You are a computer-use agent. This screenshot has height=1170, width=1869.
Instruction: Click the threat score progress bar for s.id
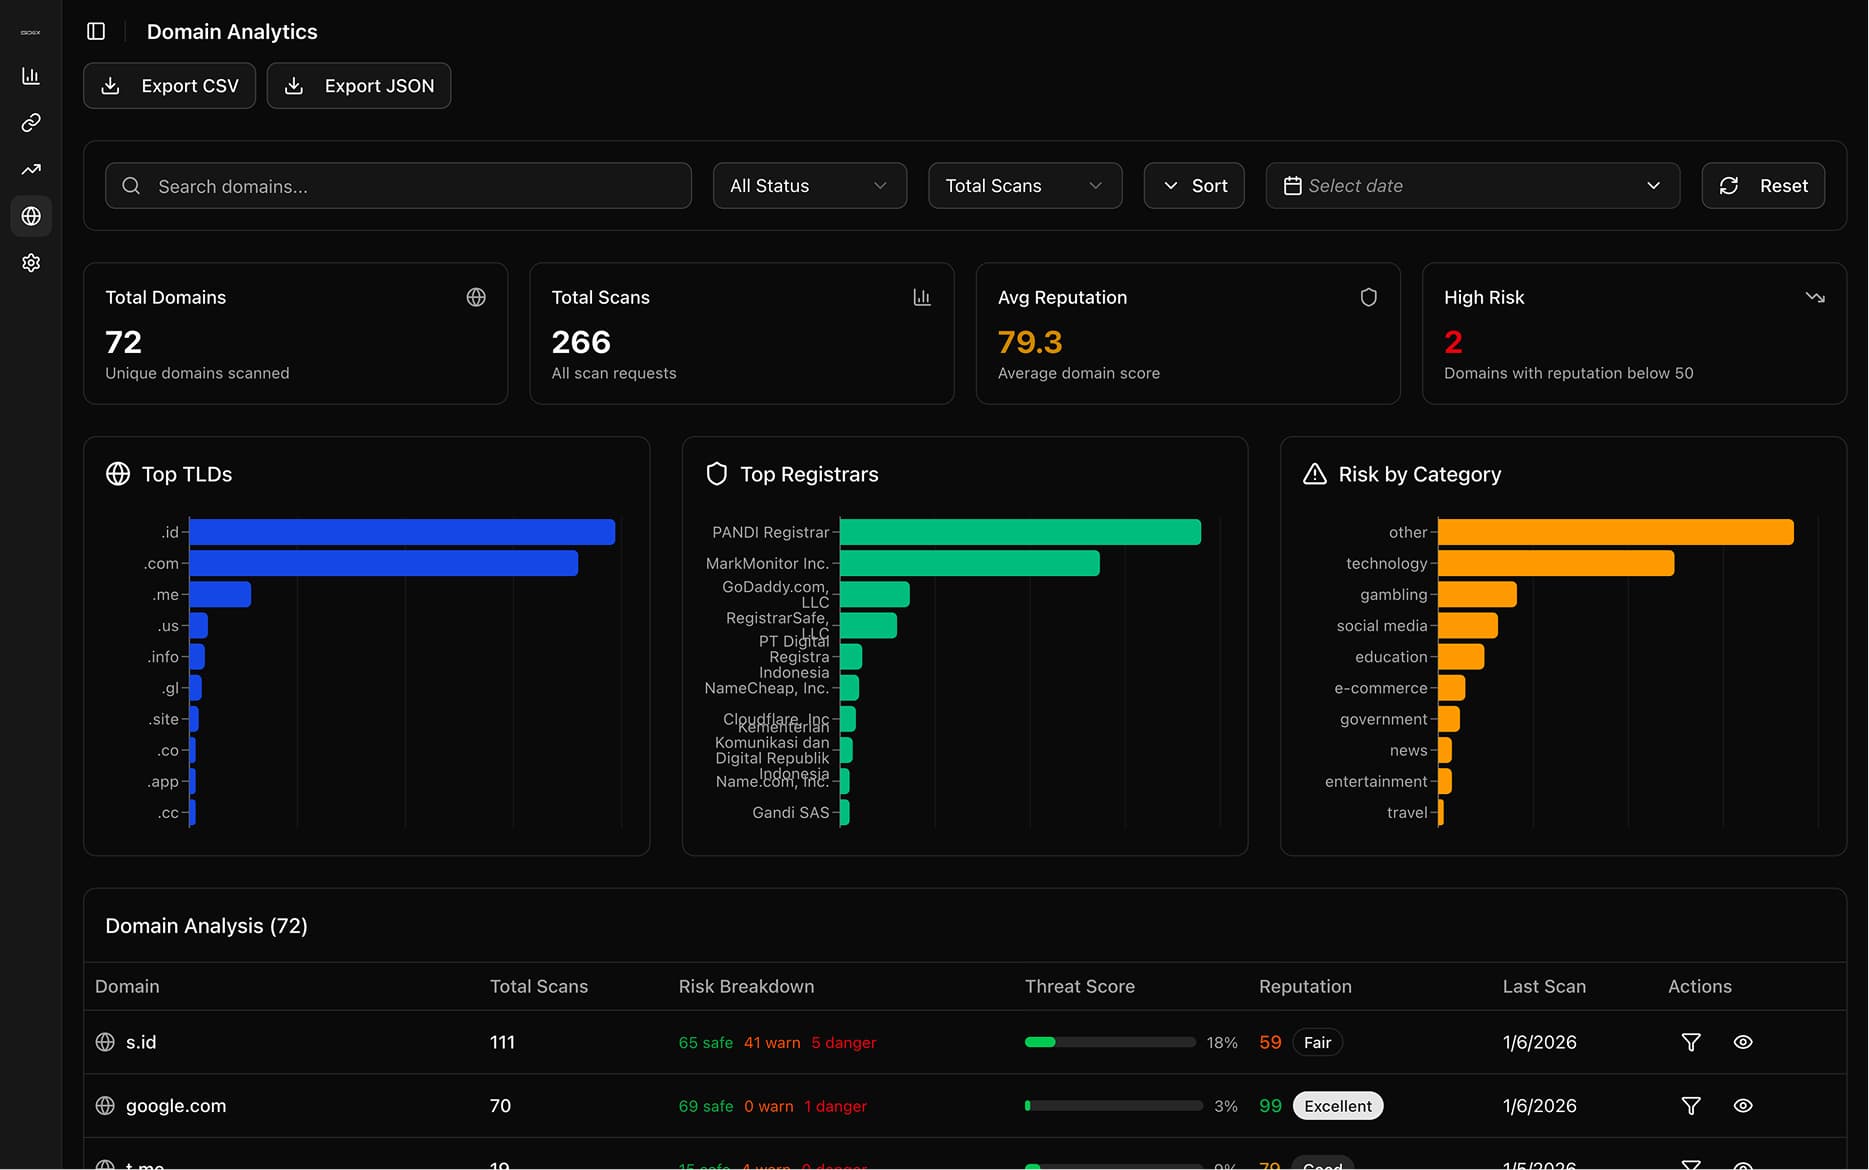coord(1108,1041)
